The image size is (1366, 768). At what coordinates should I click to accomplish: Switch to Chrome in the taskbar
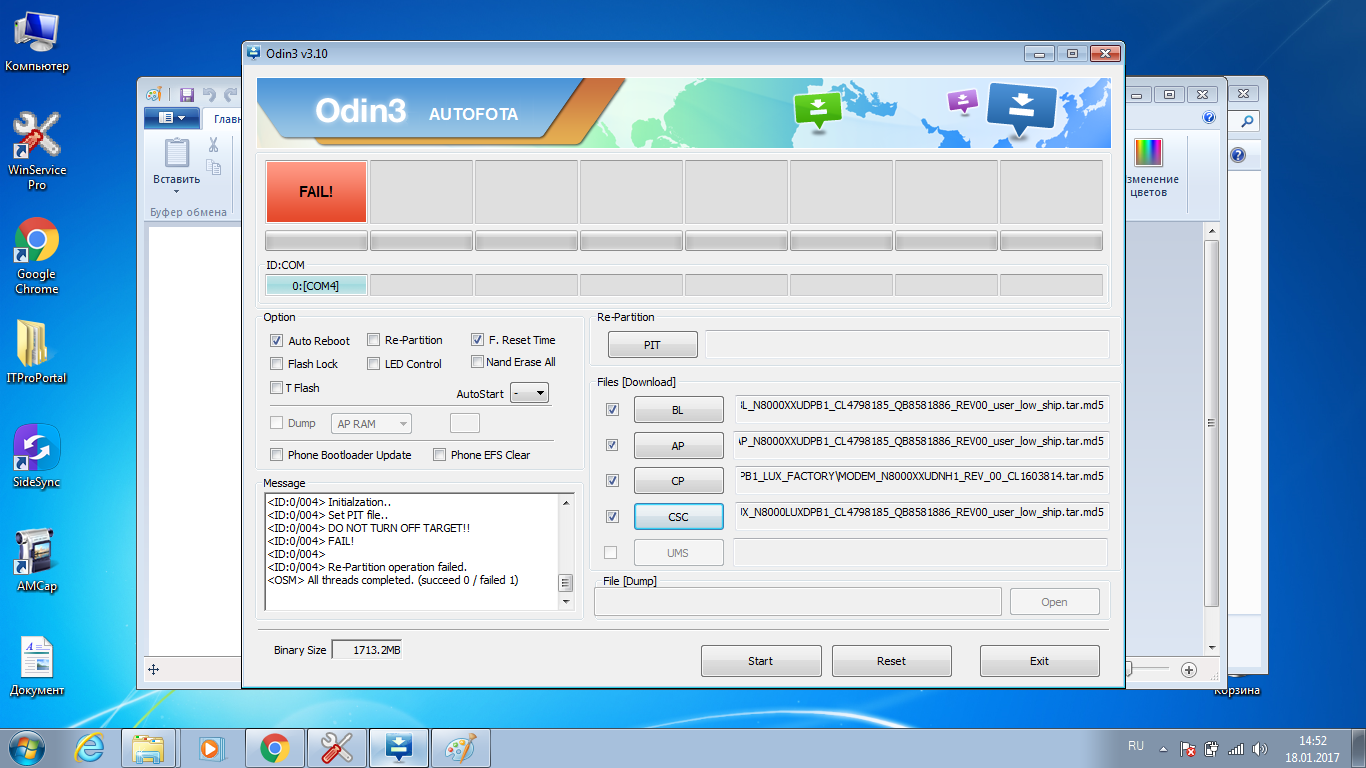pos(275,747)
